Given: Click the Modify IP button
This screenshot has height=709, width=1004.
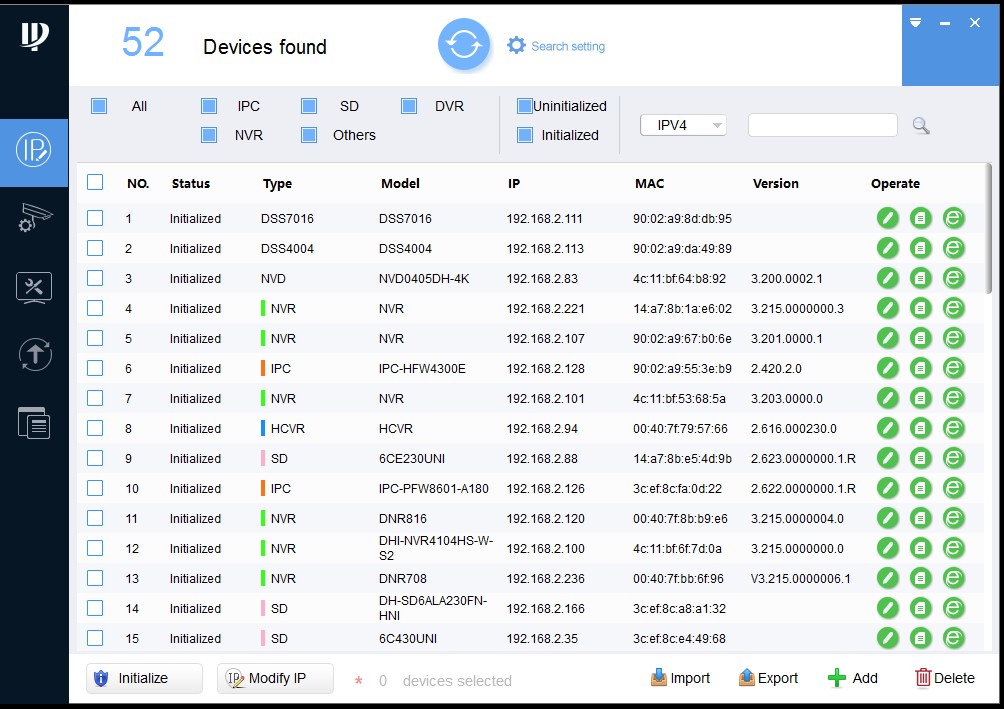Looking at the screenshot, I should pyautogui.click(x=275, y=678).
